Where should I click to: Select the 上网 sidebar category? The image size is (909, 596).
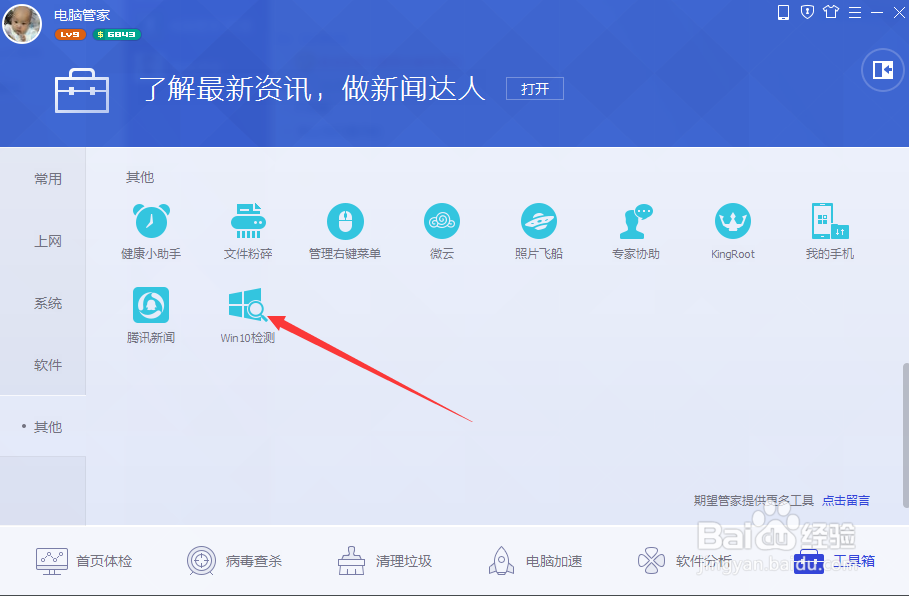click(x=48, y=241)
